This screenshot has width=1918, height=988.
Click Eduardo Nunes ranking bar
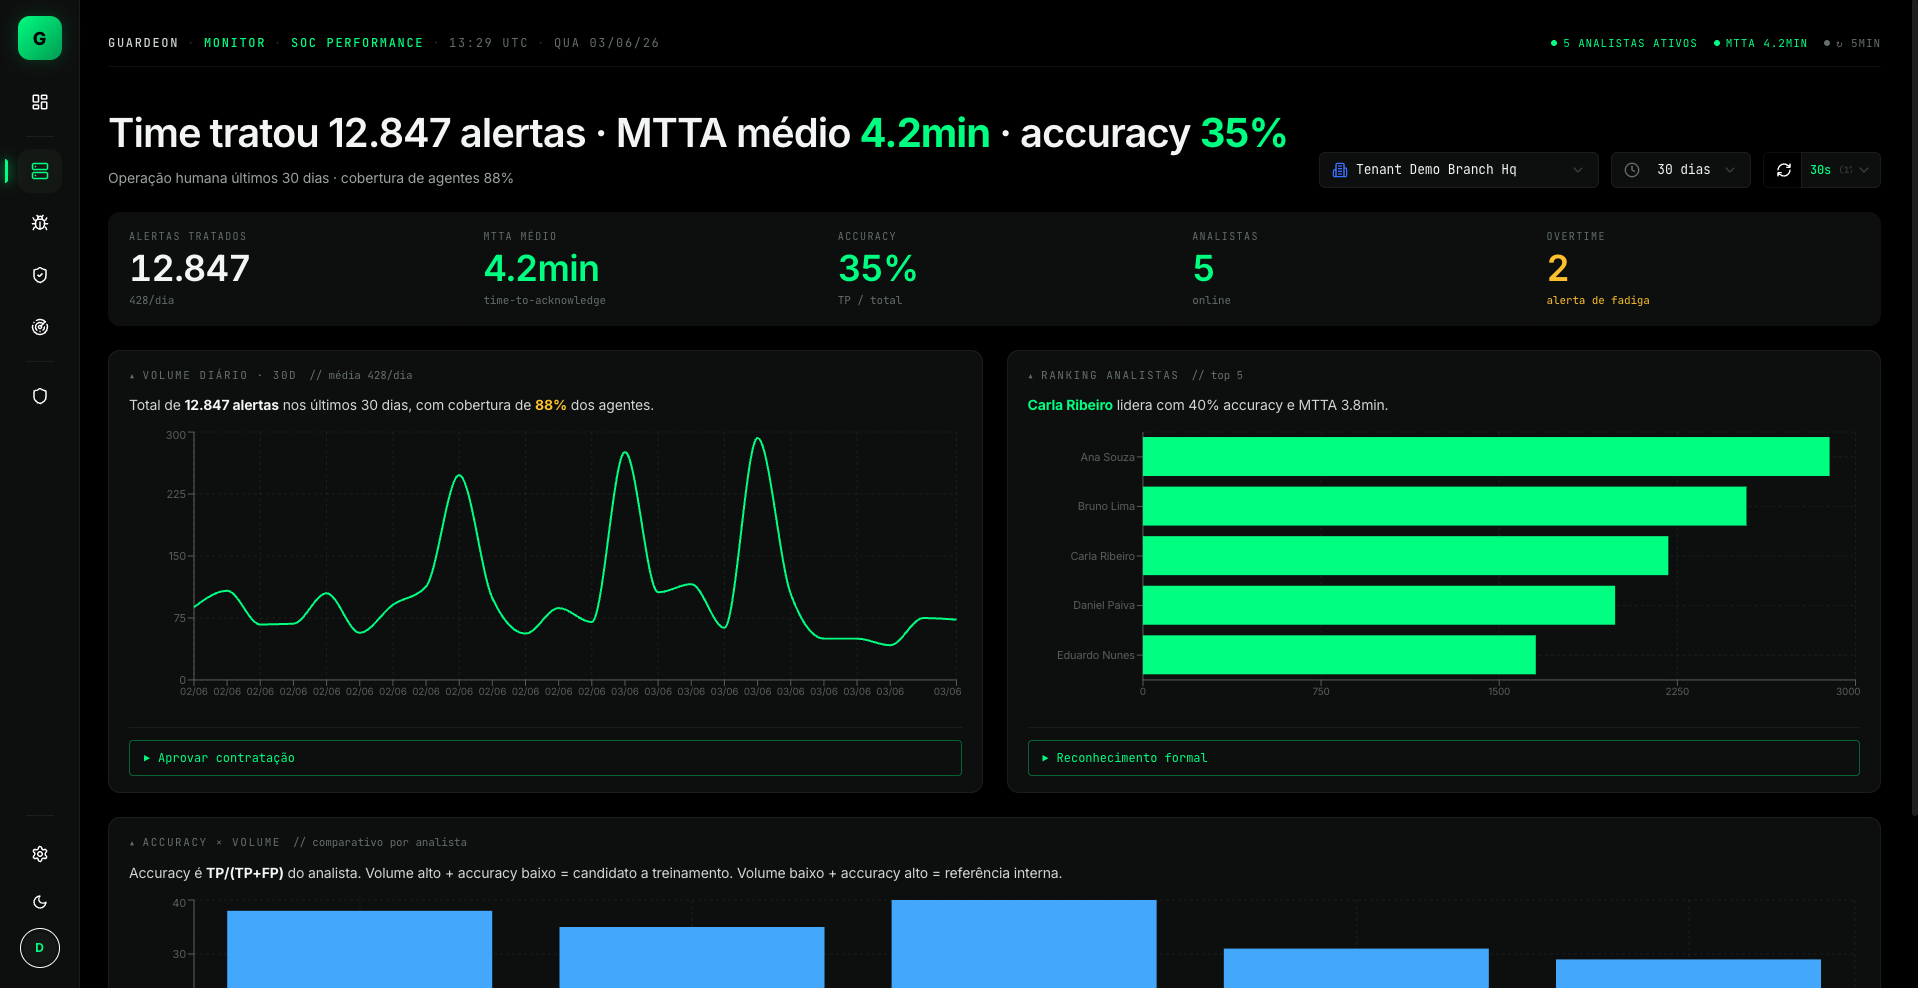click(x=1339, y=655)
